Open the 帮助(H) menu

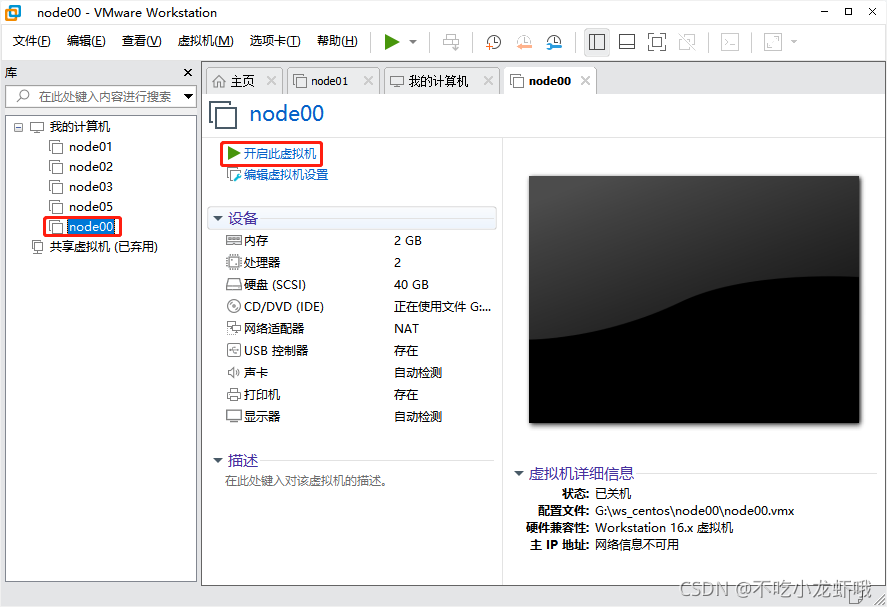pyautogui.click(x=337, y=41)
